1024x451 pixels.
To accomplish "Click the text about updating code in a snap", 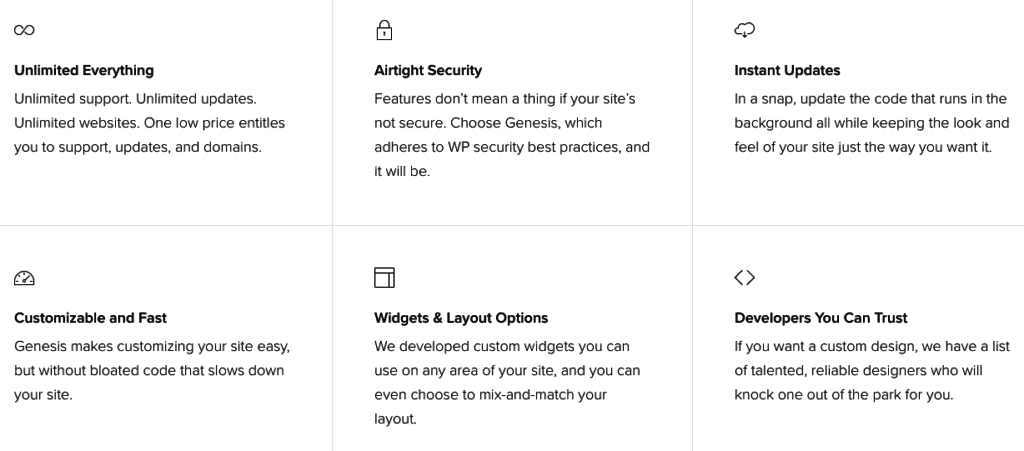I will (872, 123).
